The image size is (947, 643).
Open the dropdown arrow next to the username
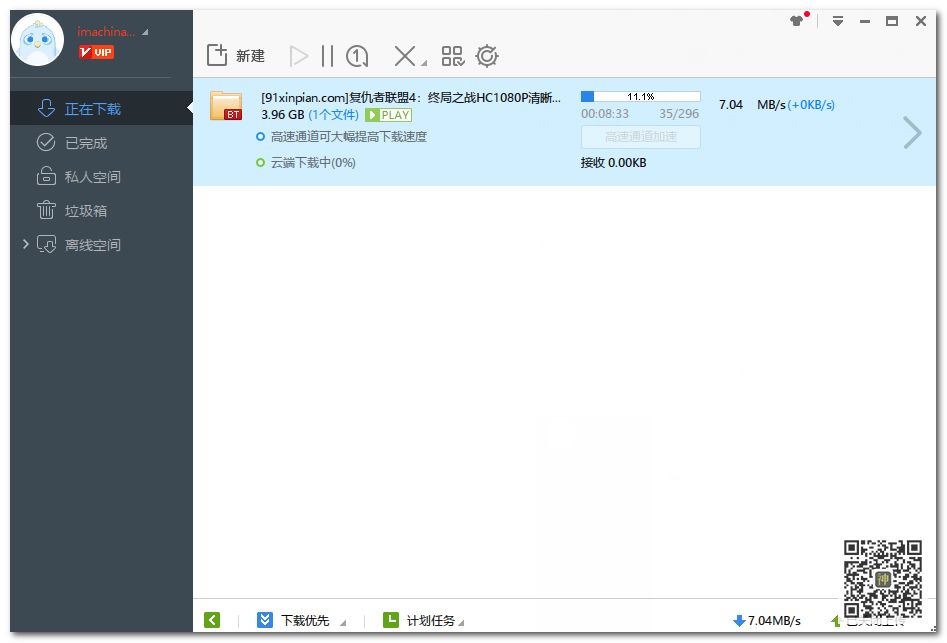(x=145, y=32)
